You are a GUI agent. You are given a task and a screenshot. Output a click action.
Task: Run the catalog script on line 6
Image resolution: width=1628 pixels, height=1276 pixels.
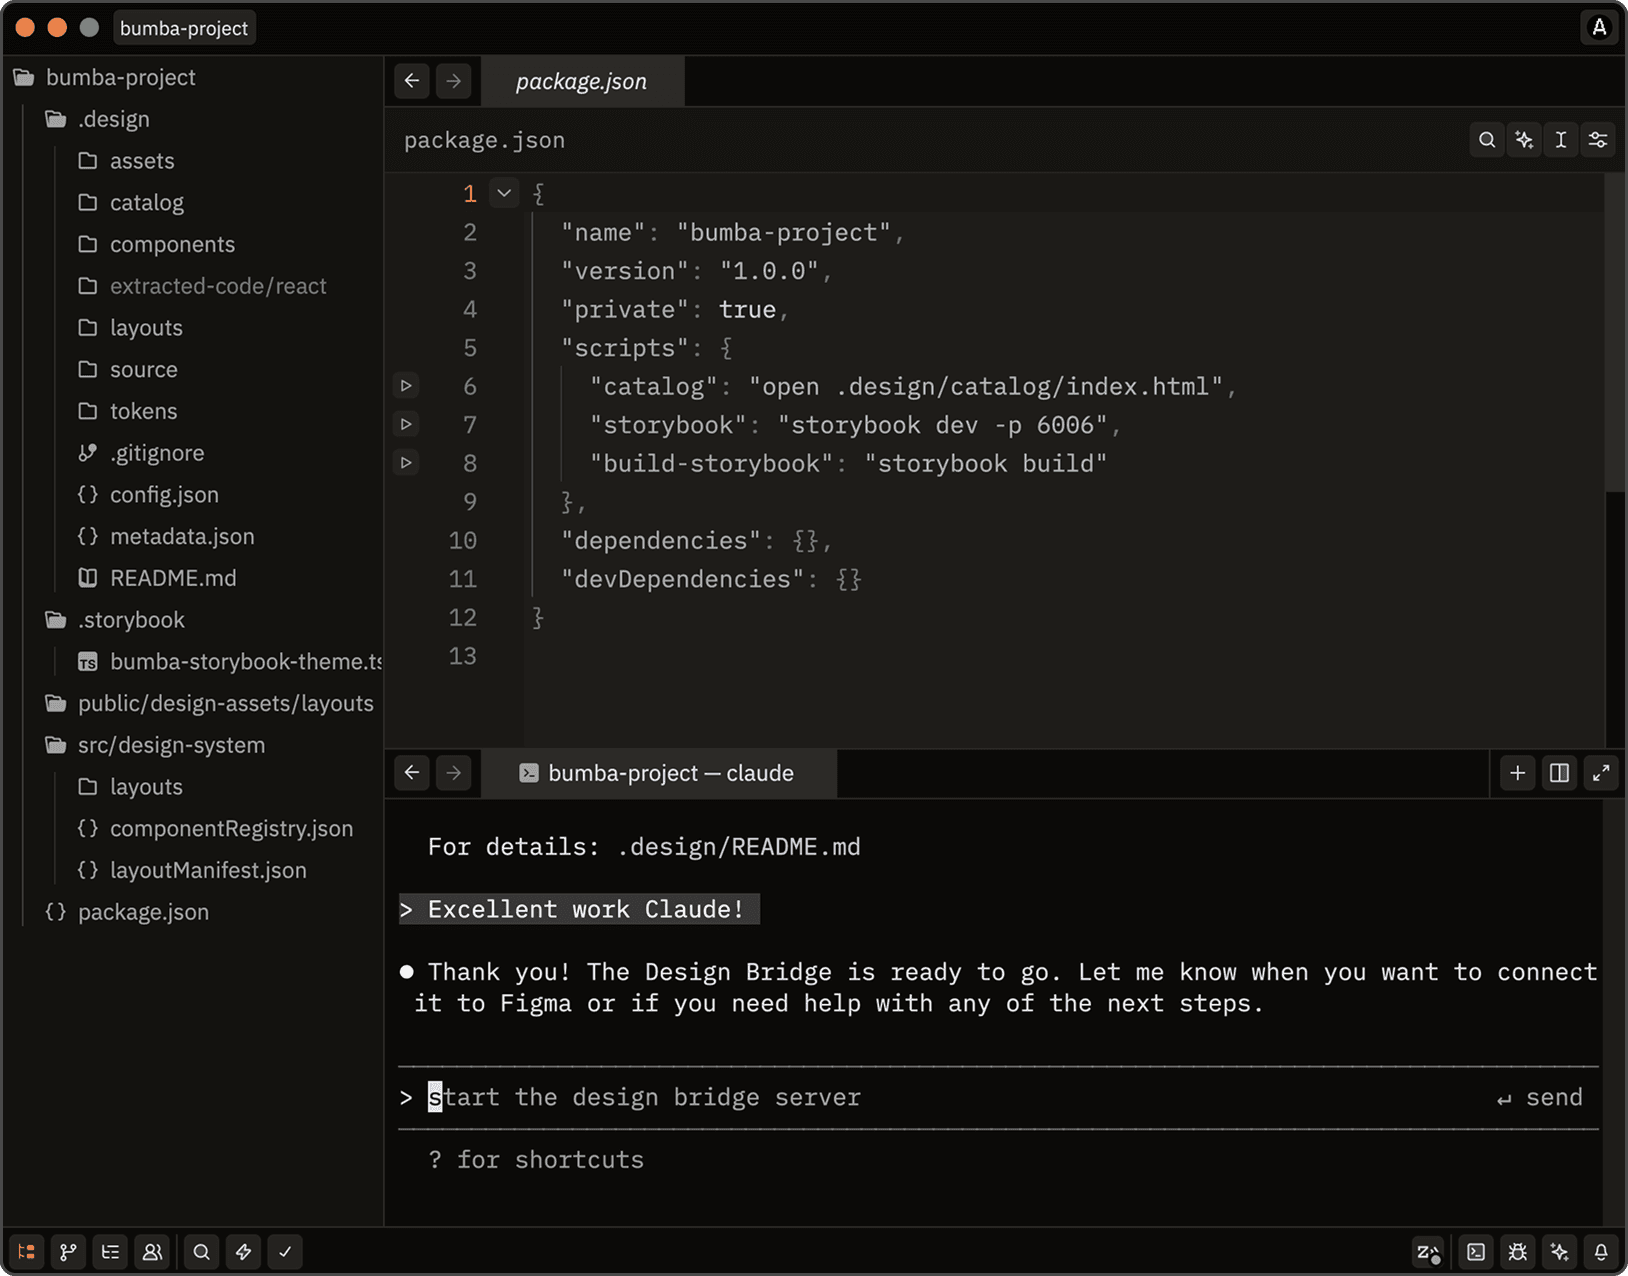click(x=406, y=386)
